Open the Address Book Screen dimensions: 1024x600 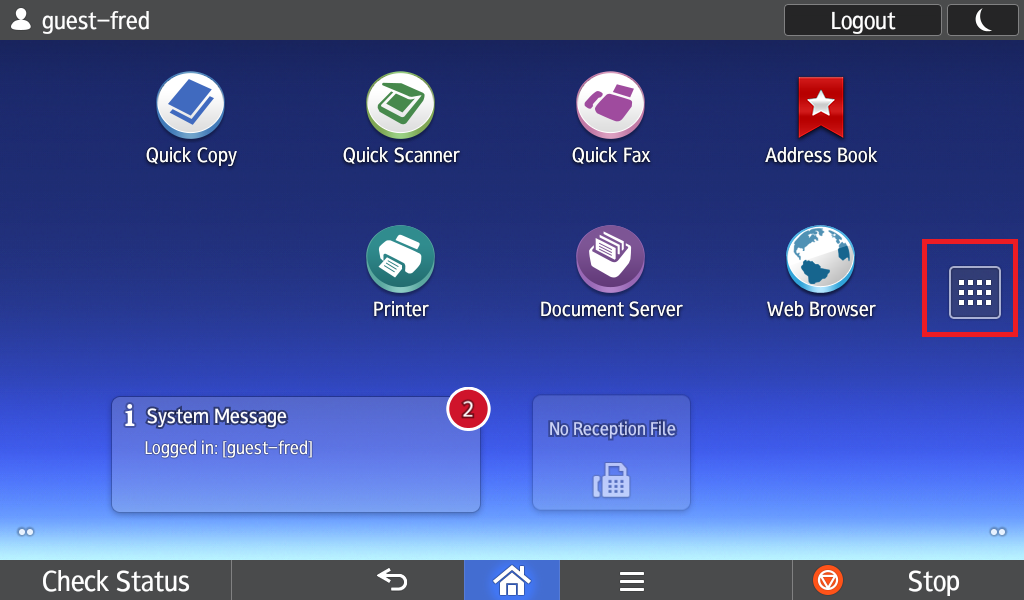820,108
